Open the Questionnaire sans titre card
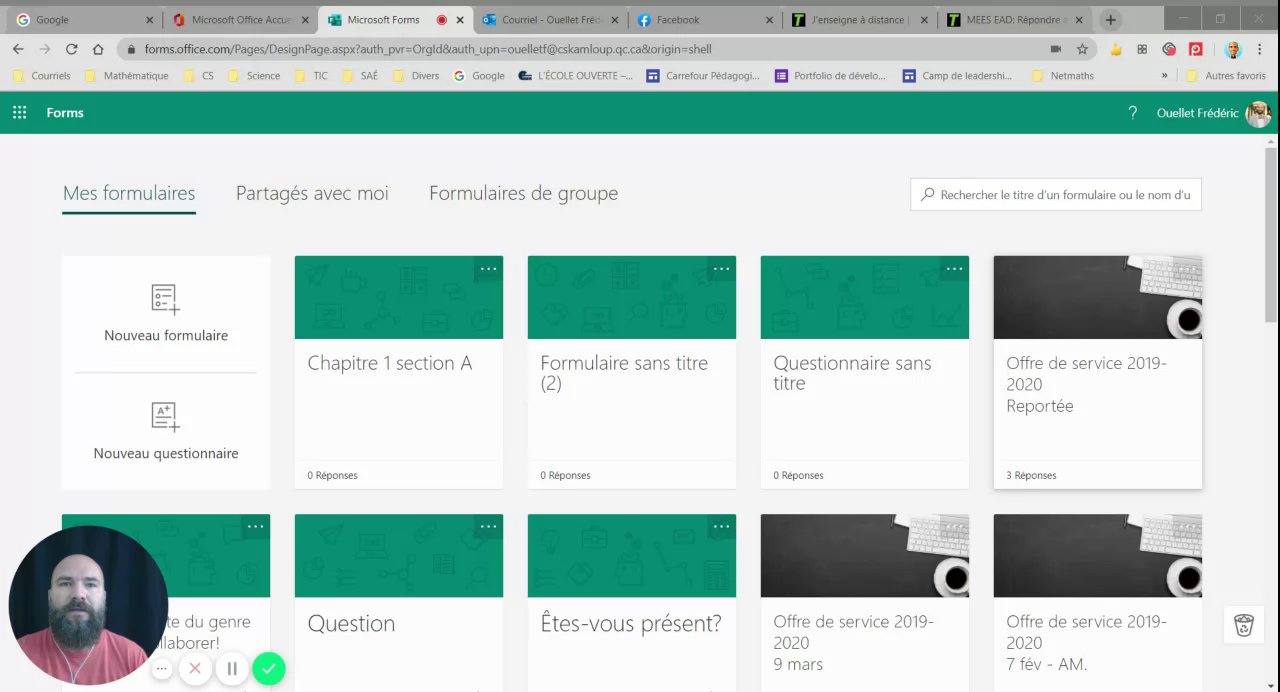The image size is (1280, 692). 865,372
